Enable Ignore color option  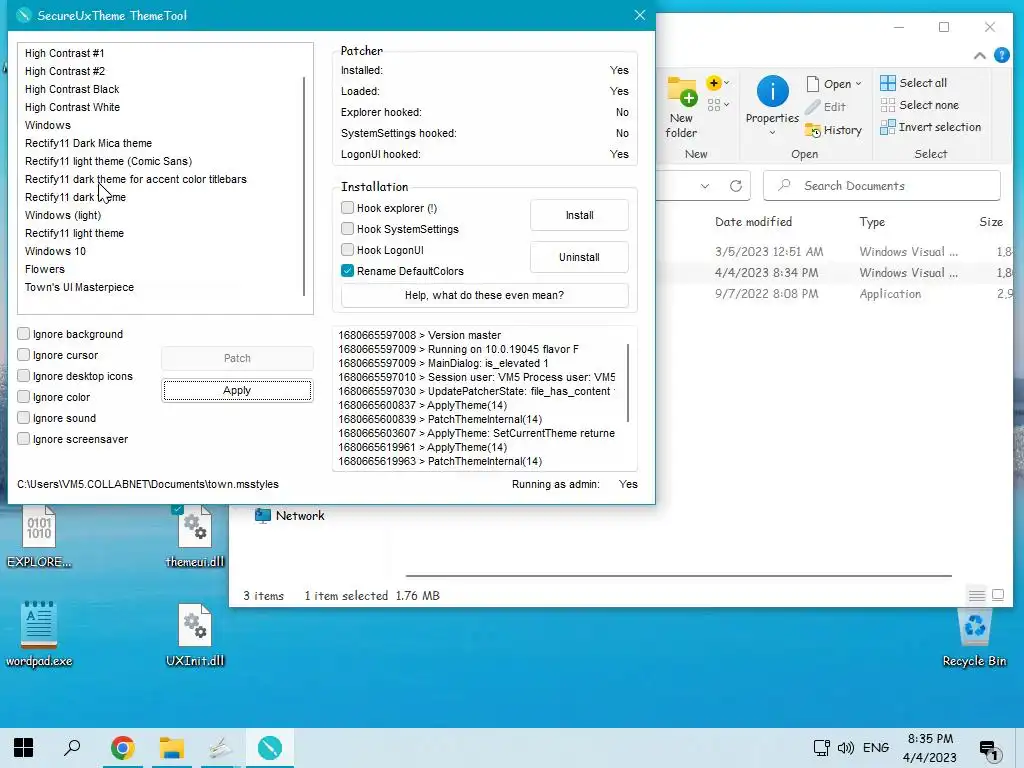(x=24, y=396)
